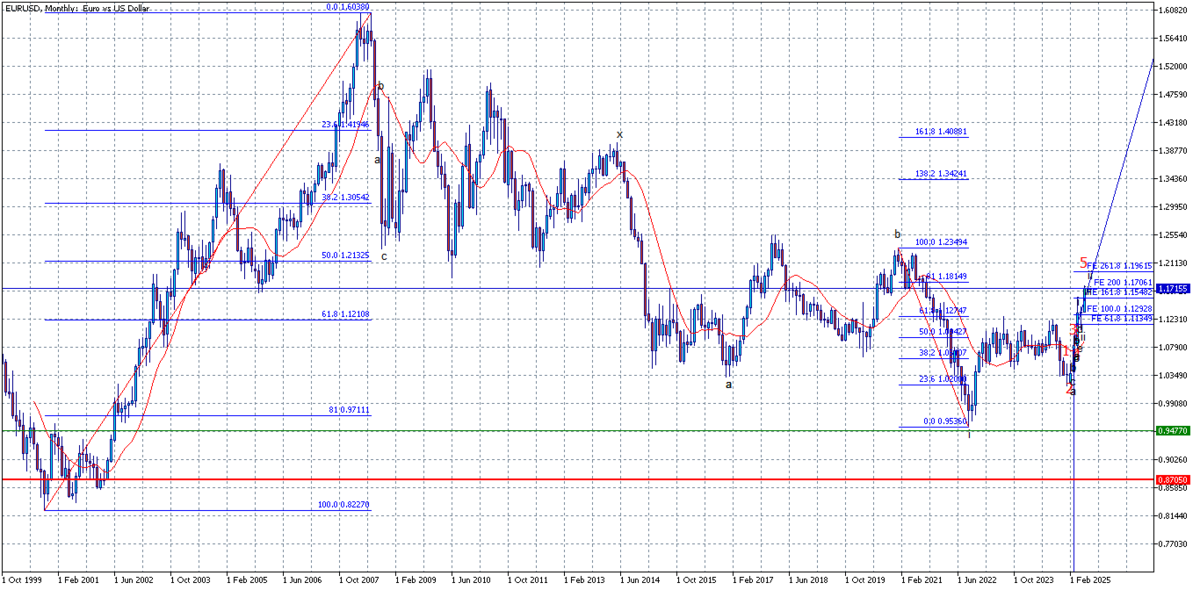The width and height of the screenshot is (1200, 590).
Task: Select the 138.2 1.34241 extension label
Action: [x=941, y=174]
